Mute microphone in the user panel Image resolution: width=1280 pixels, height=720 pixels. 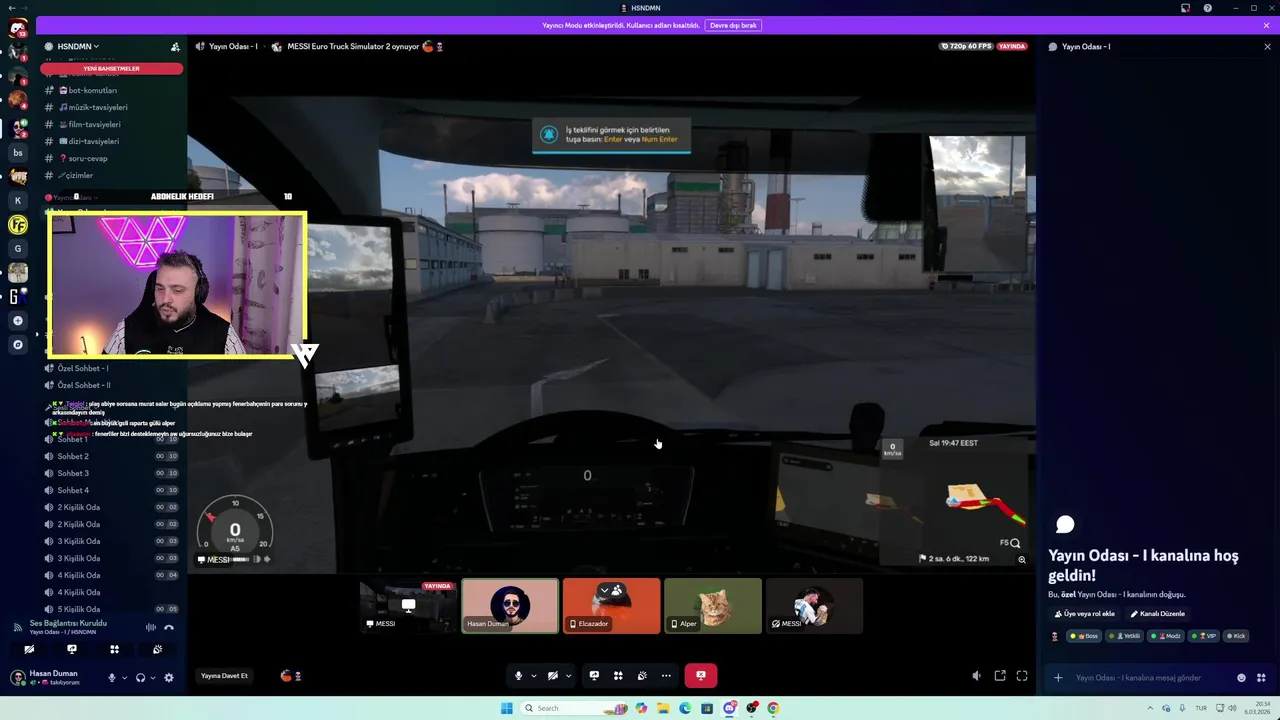pos(112,677)
